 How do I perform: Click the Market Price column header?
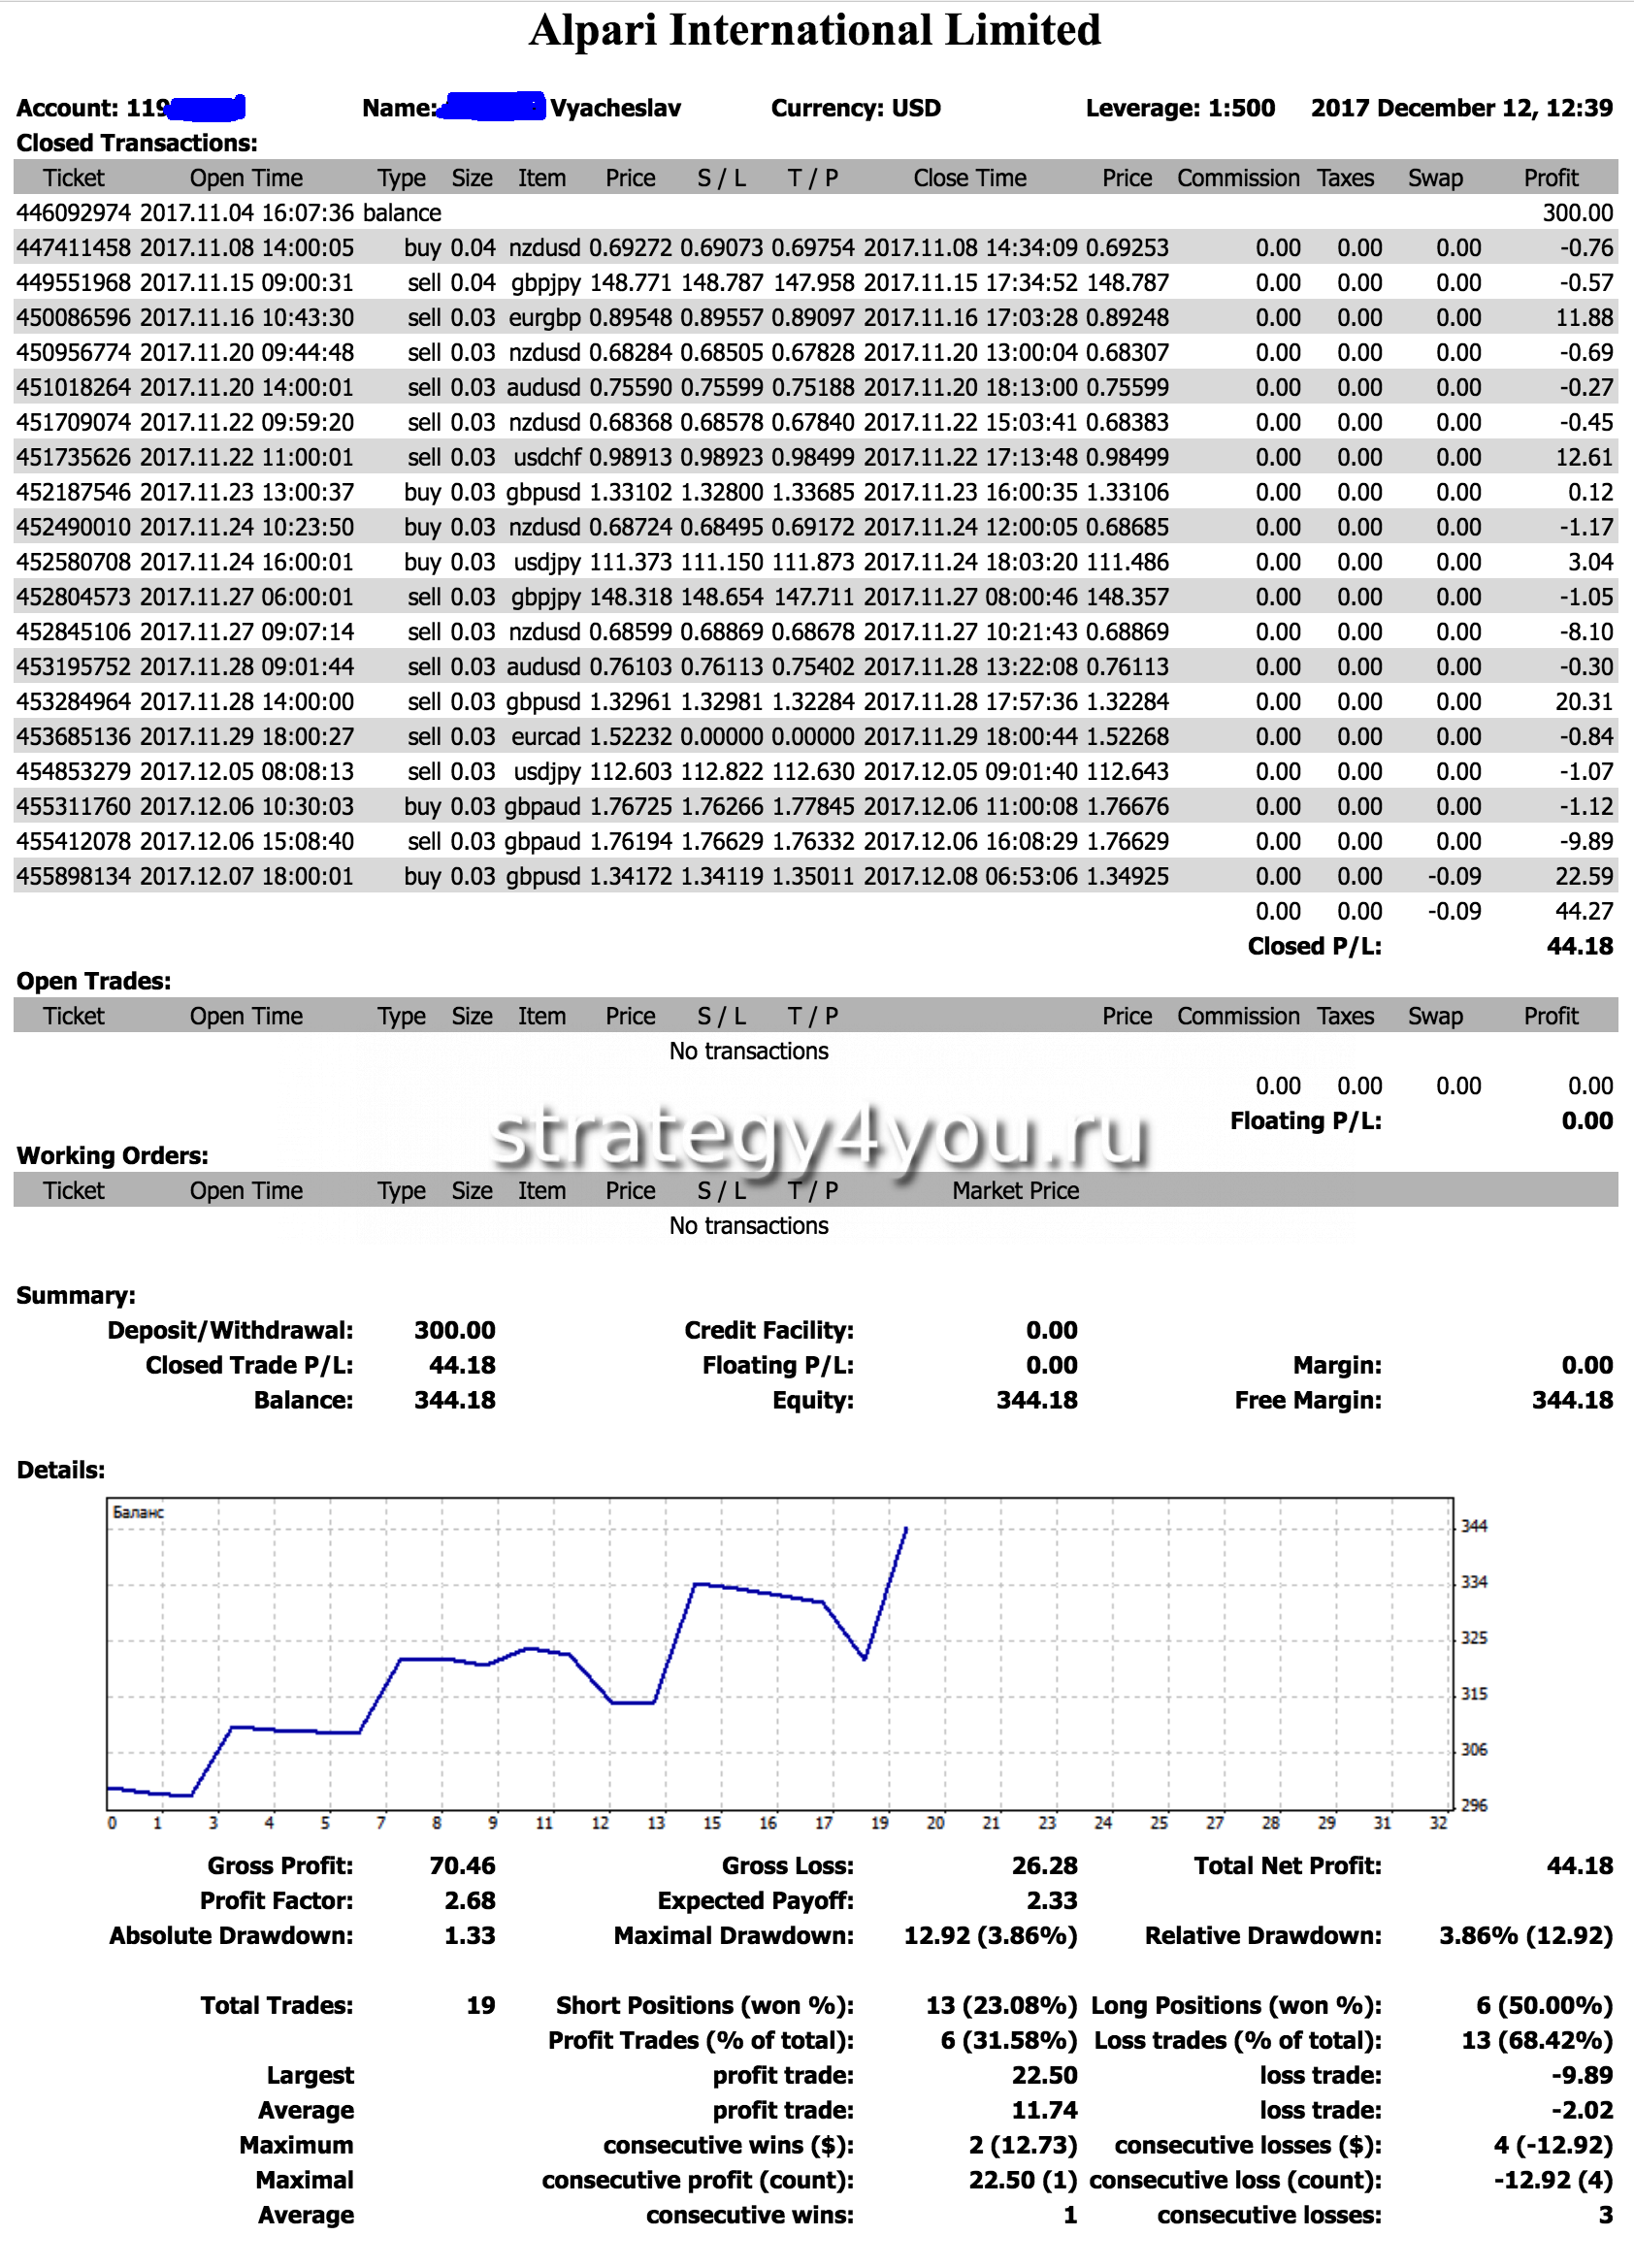coord(1015,1191)
